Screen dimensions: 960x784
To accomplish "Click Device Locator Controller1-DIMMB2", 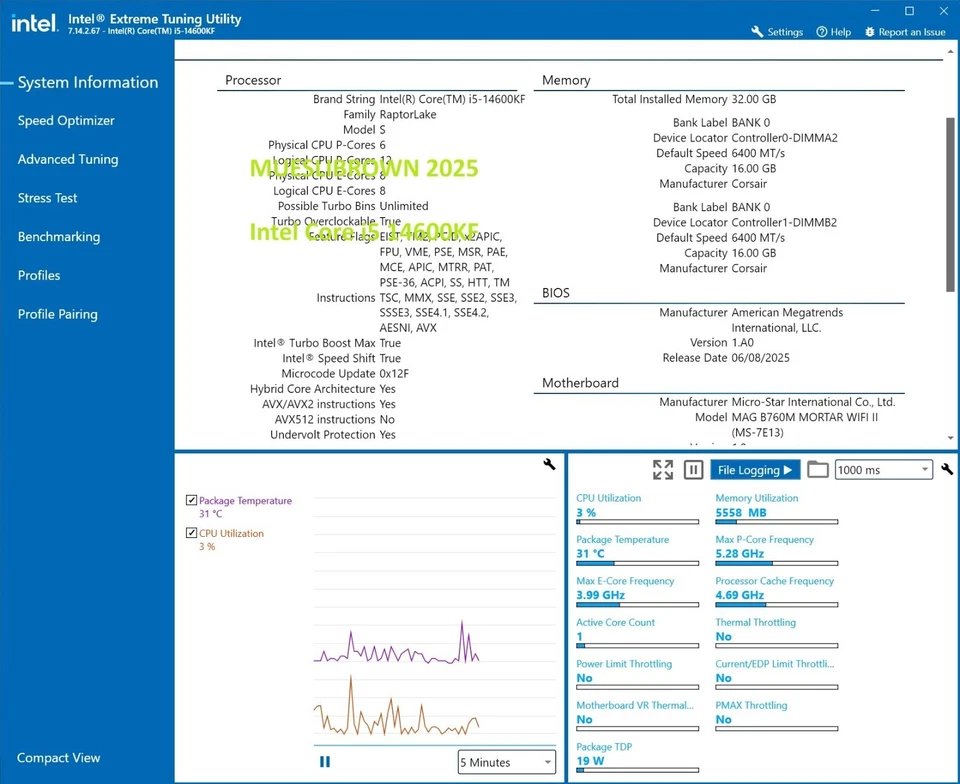I will (784, 222).
